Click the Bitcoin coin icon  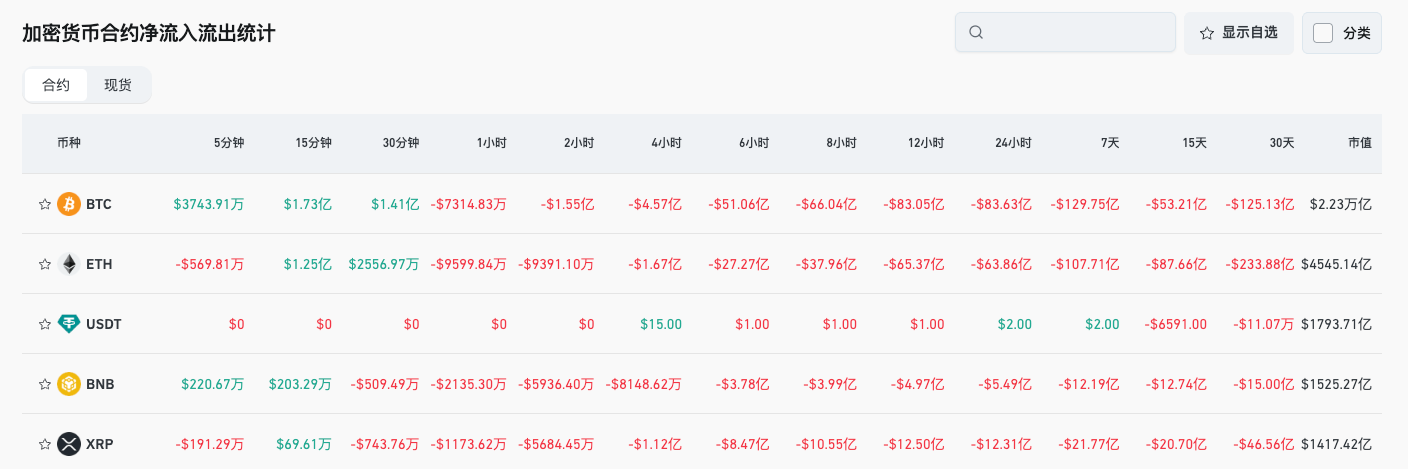point(69,204)
